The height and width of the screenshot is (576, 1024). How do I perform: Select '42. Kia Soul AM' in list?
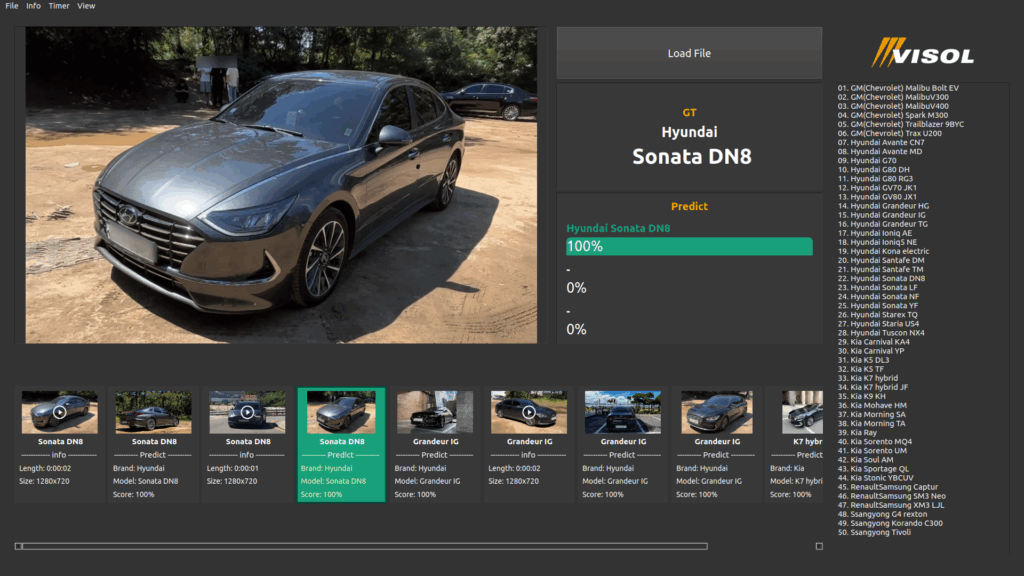coord(865,460)
